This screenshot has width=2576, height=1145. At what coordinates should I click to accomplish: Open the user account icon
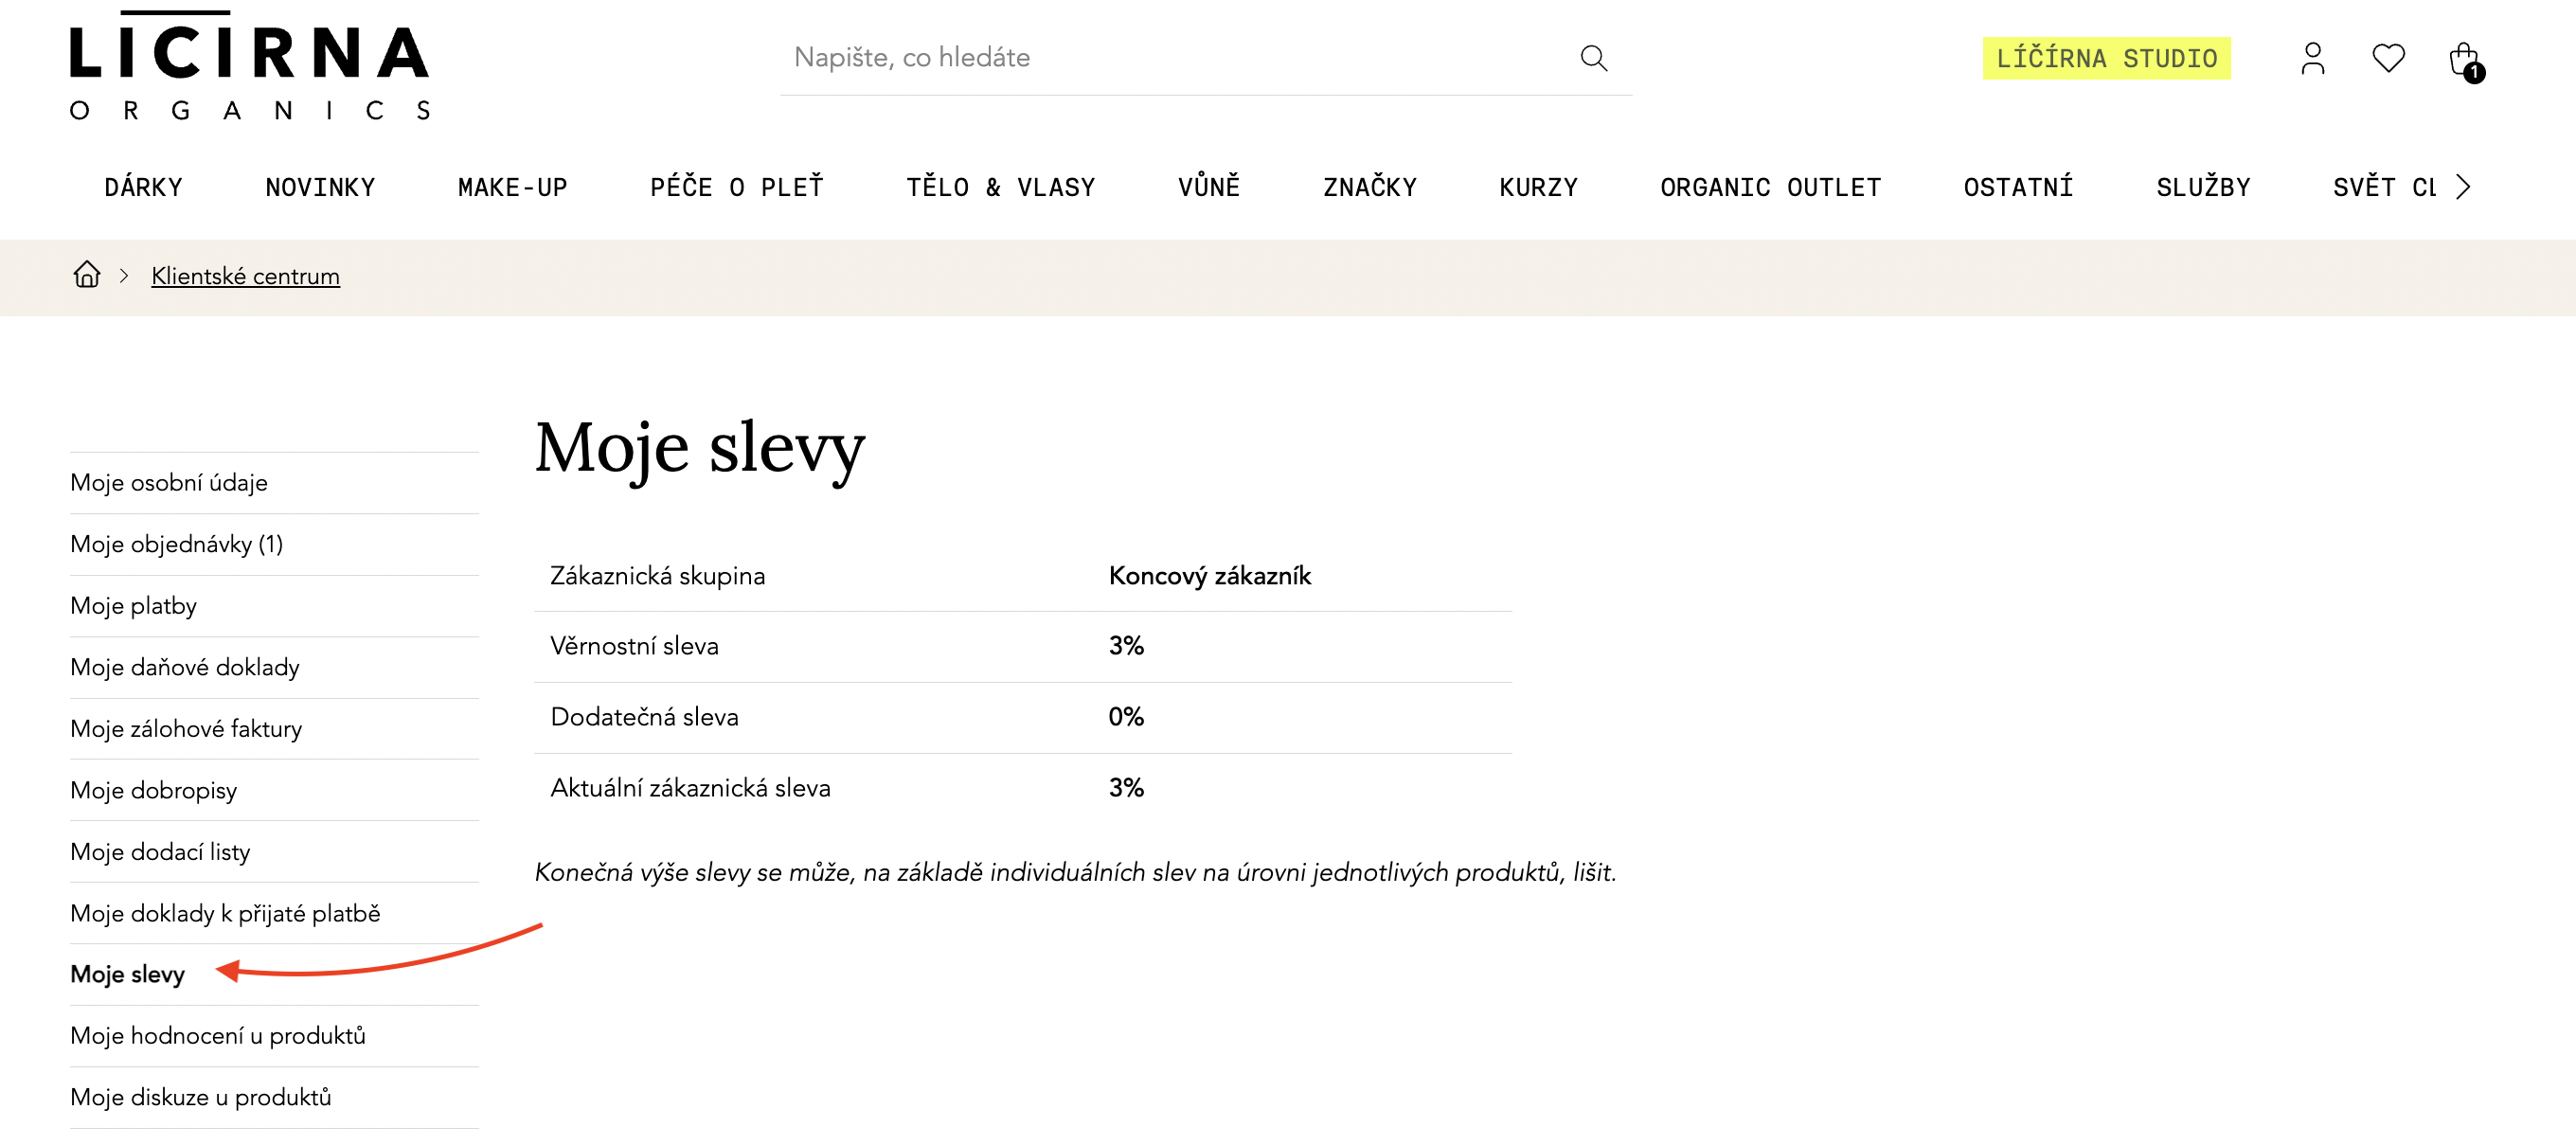2312,58
